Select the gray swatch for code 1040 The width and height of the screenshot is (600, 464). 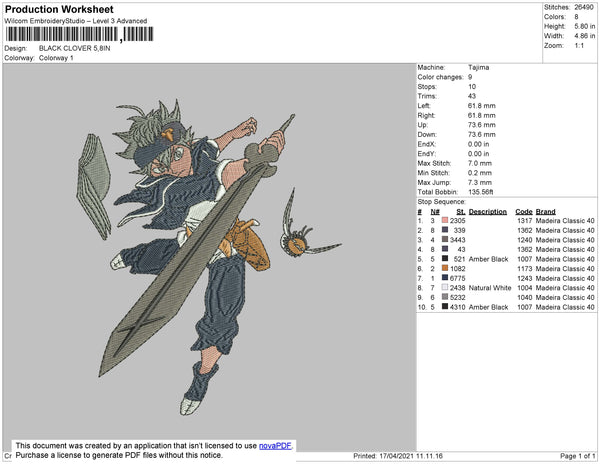445,297
